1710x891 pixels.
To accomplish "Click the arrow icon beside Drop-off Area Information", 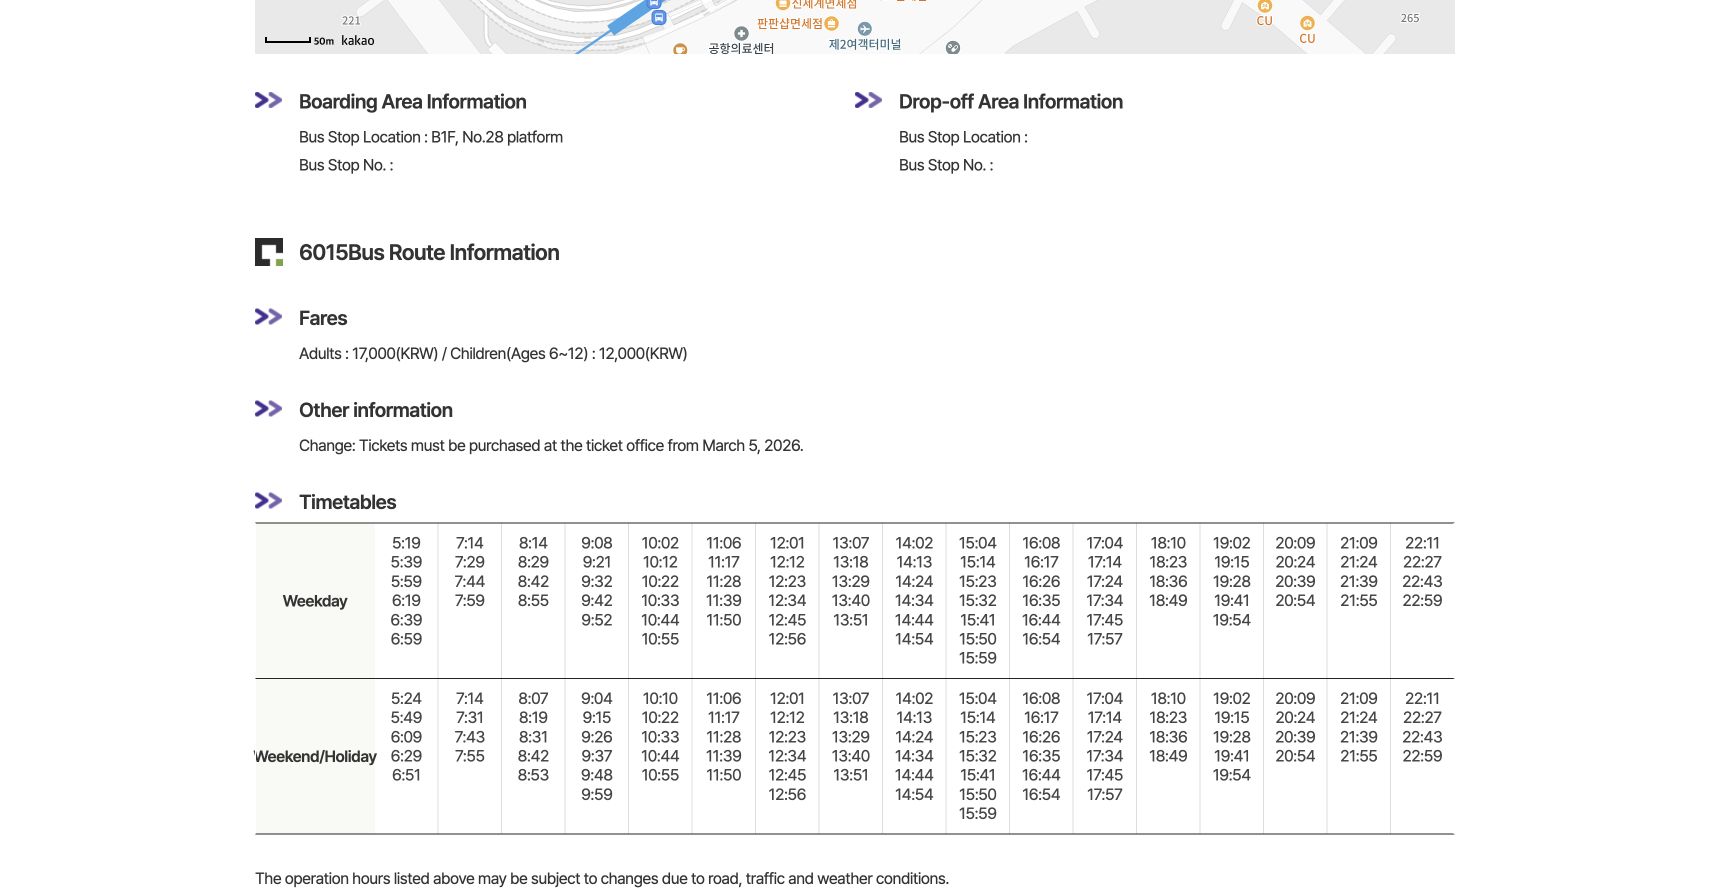I will (x=868, y=100).
